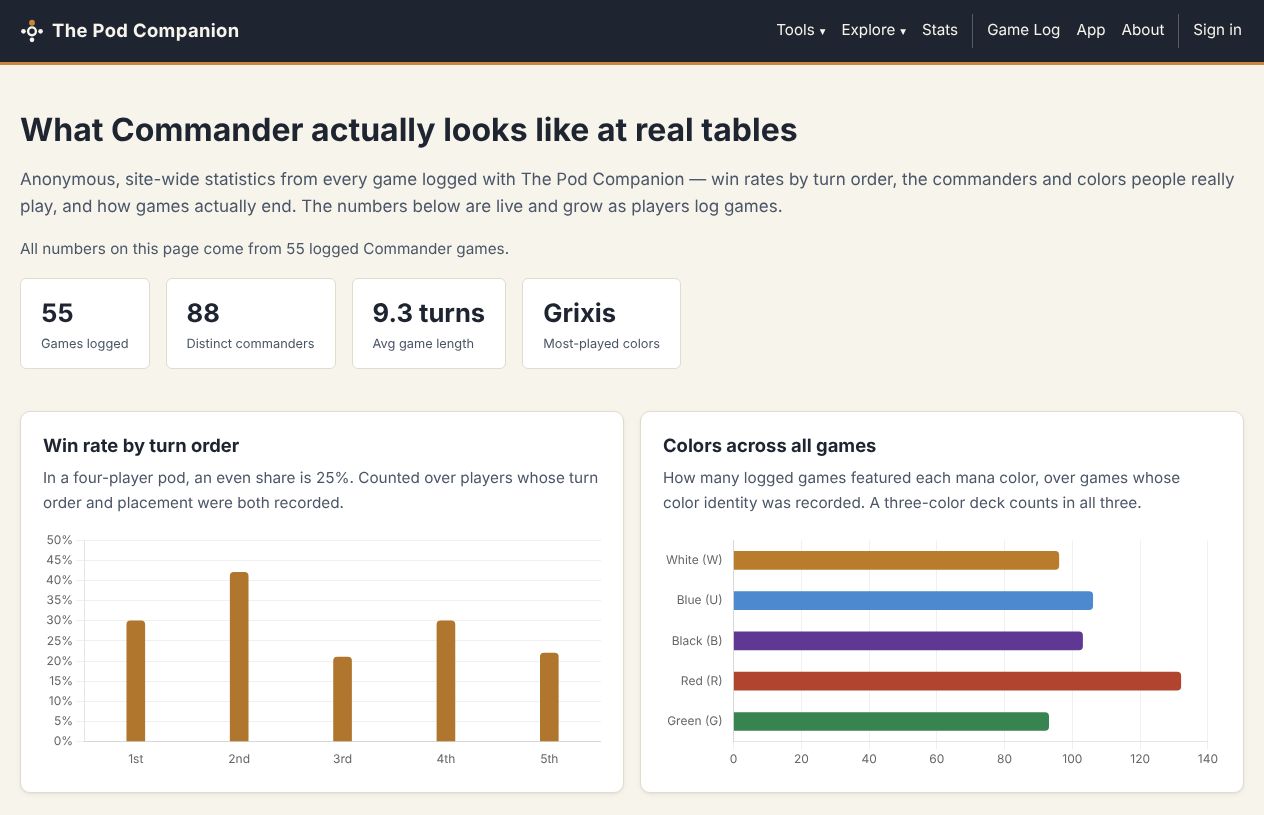Viewport: 1264px width, 815px height.
Task: Click the 3rd turn order bar
Action: tap(342, 699)
